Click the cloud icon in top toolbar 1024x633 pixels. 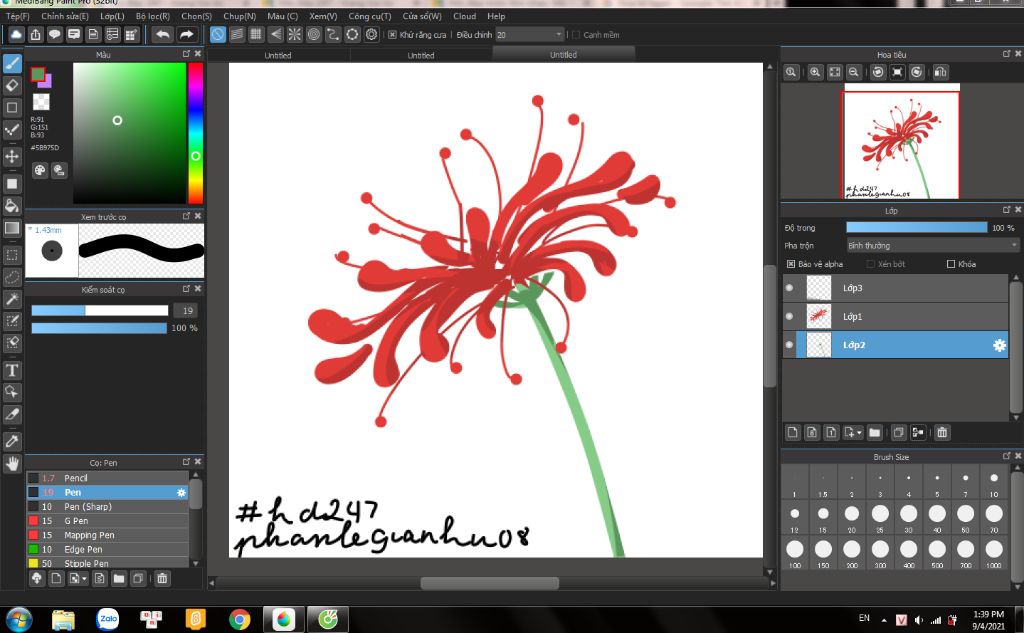16,35
